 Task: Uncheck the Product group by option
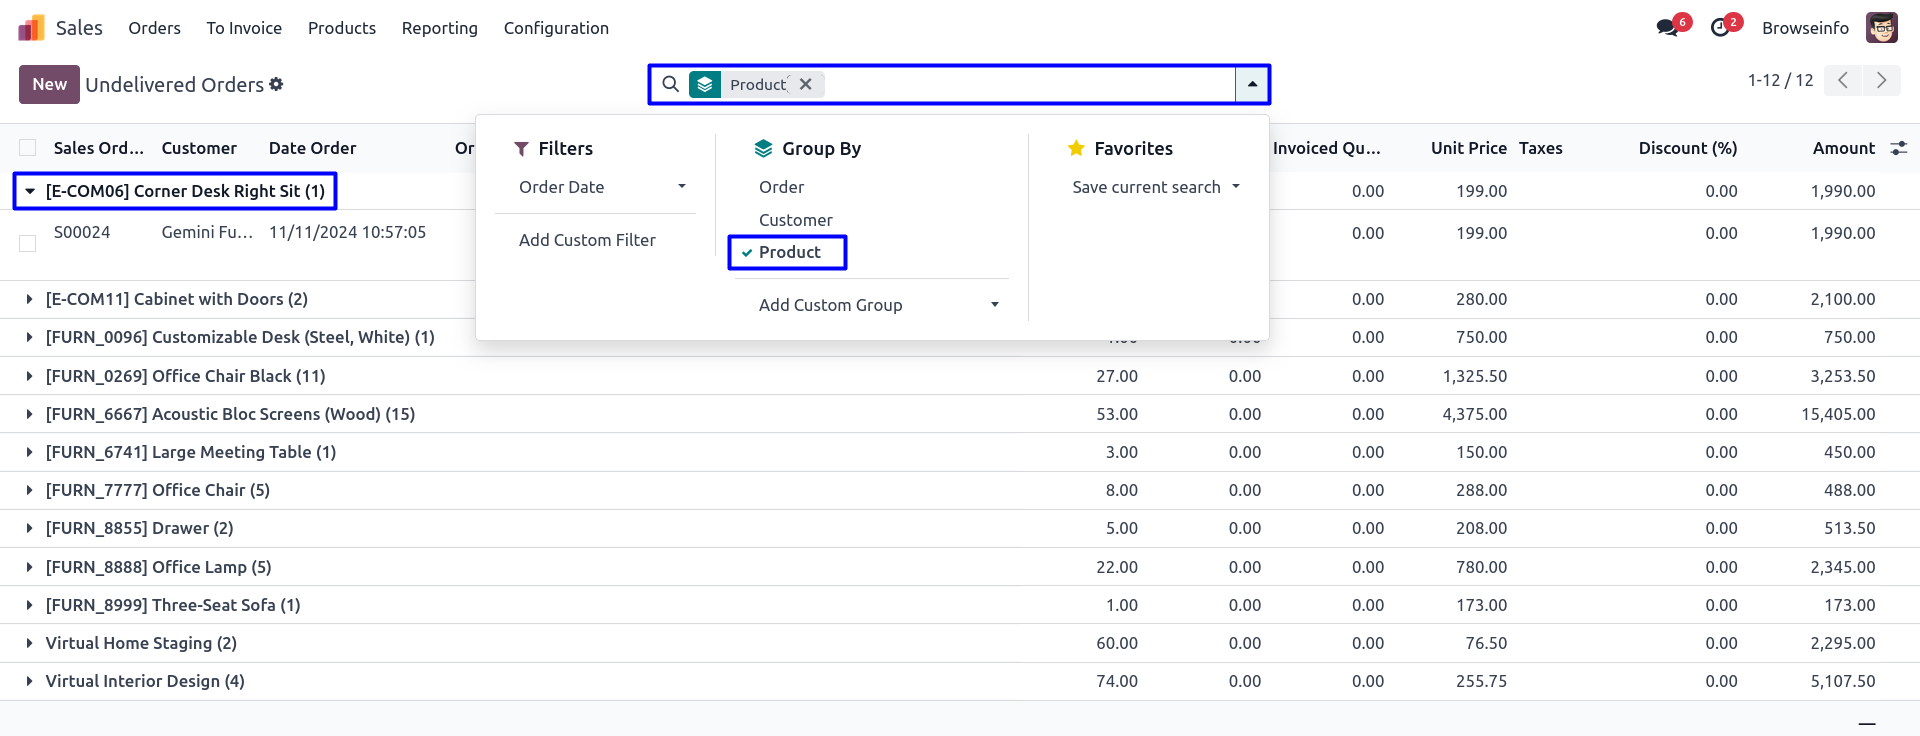point(789,253)
